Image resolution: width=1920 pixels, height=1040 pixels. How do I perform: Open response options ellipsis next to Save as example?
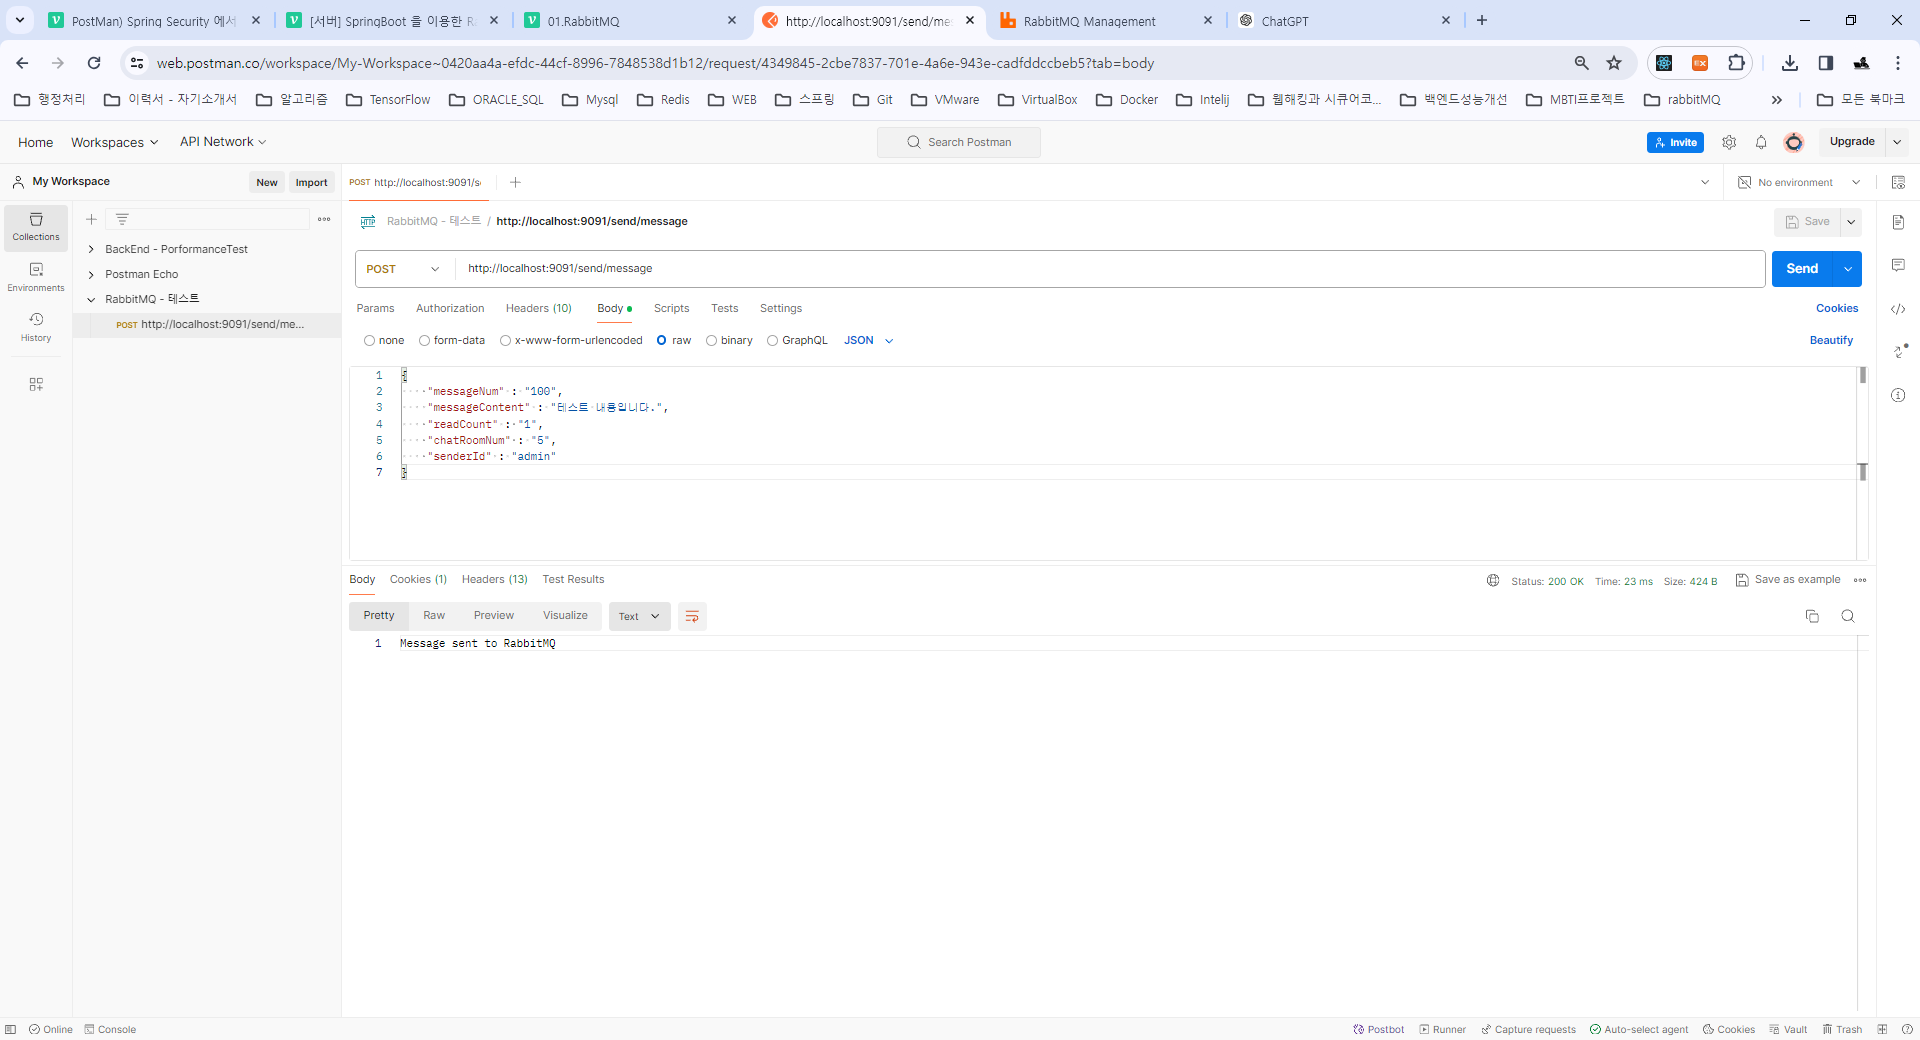[1860, 580]
